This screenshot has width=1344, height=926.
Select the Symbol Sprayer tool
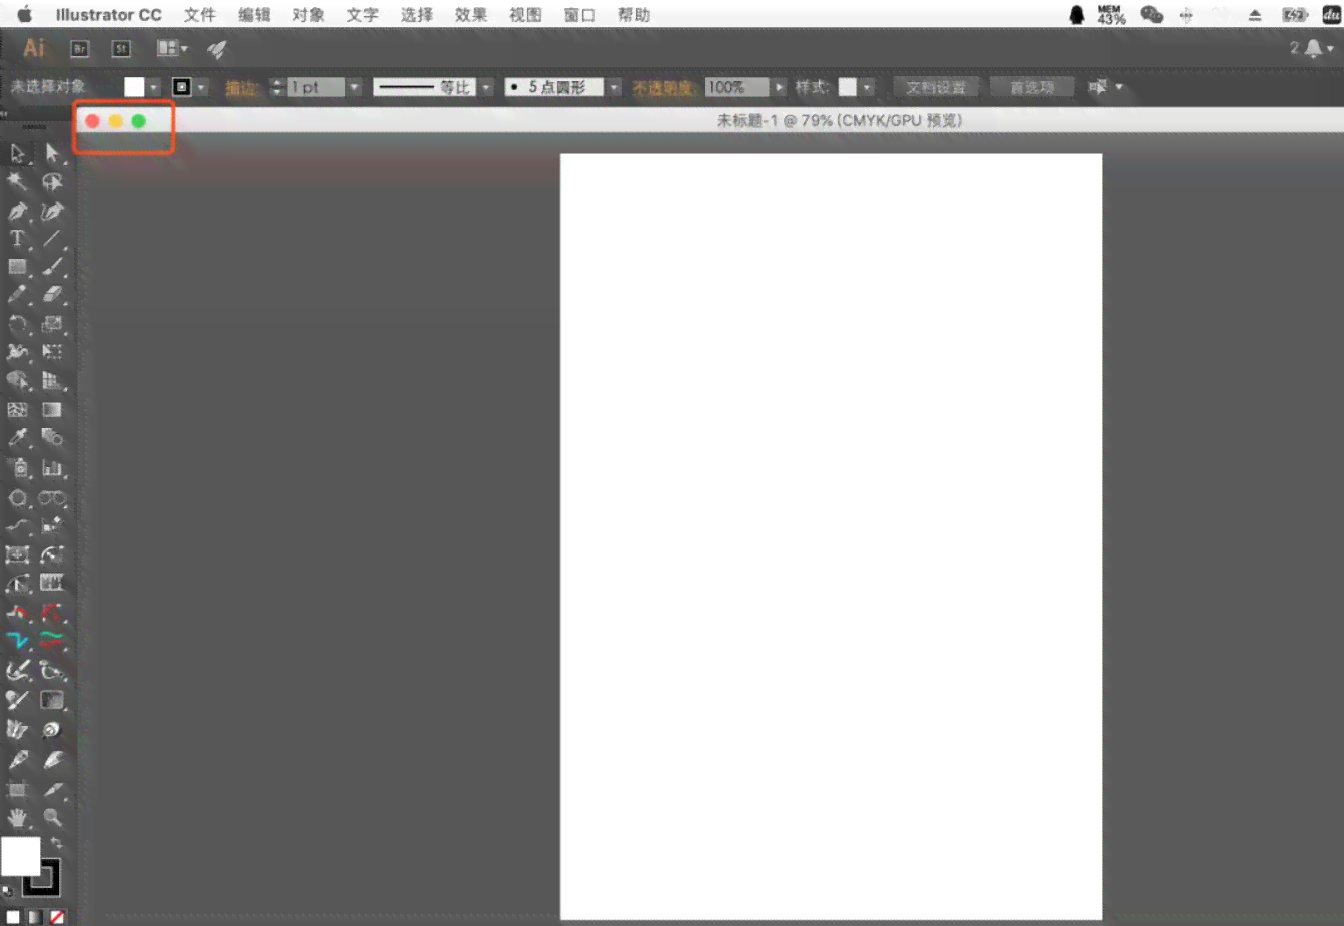point(18,468)
